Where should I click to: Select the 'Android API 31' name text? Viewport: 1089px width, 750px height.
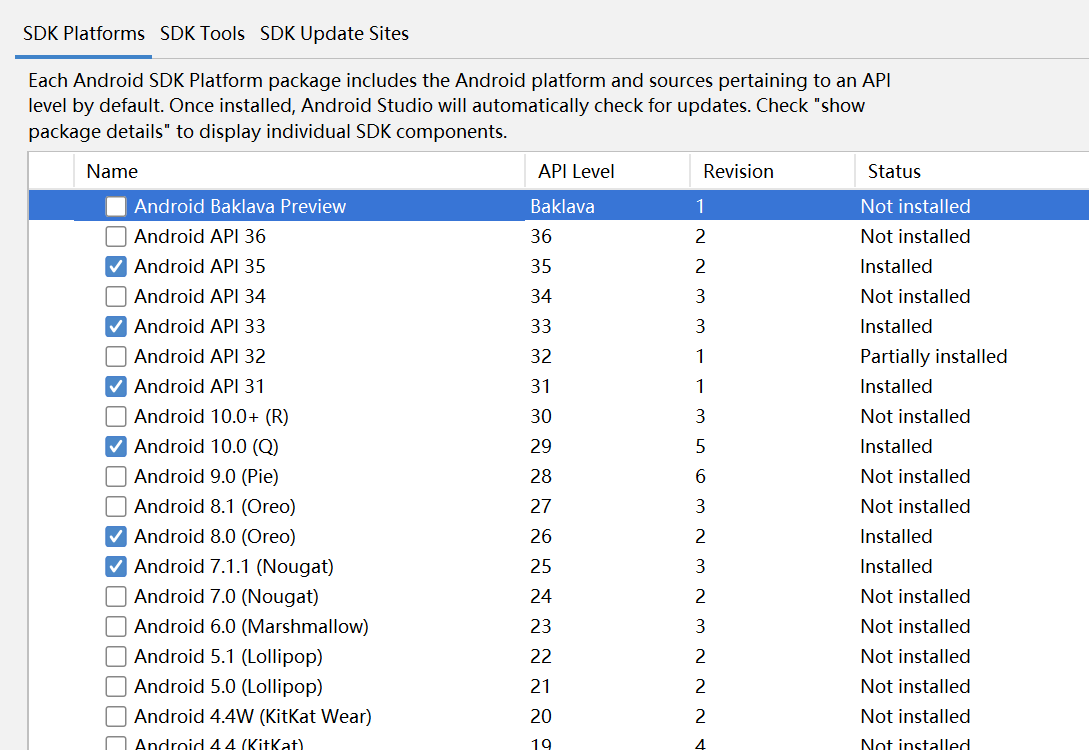[x=199, y=386]
